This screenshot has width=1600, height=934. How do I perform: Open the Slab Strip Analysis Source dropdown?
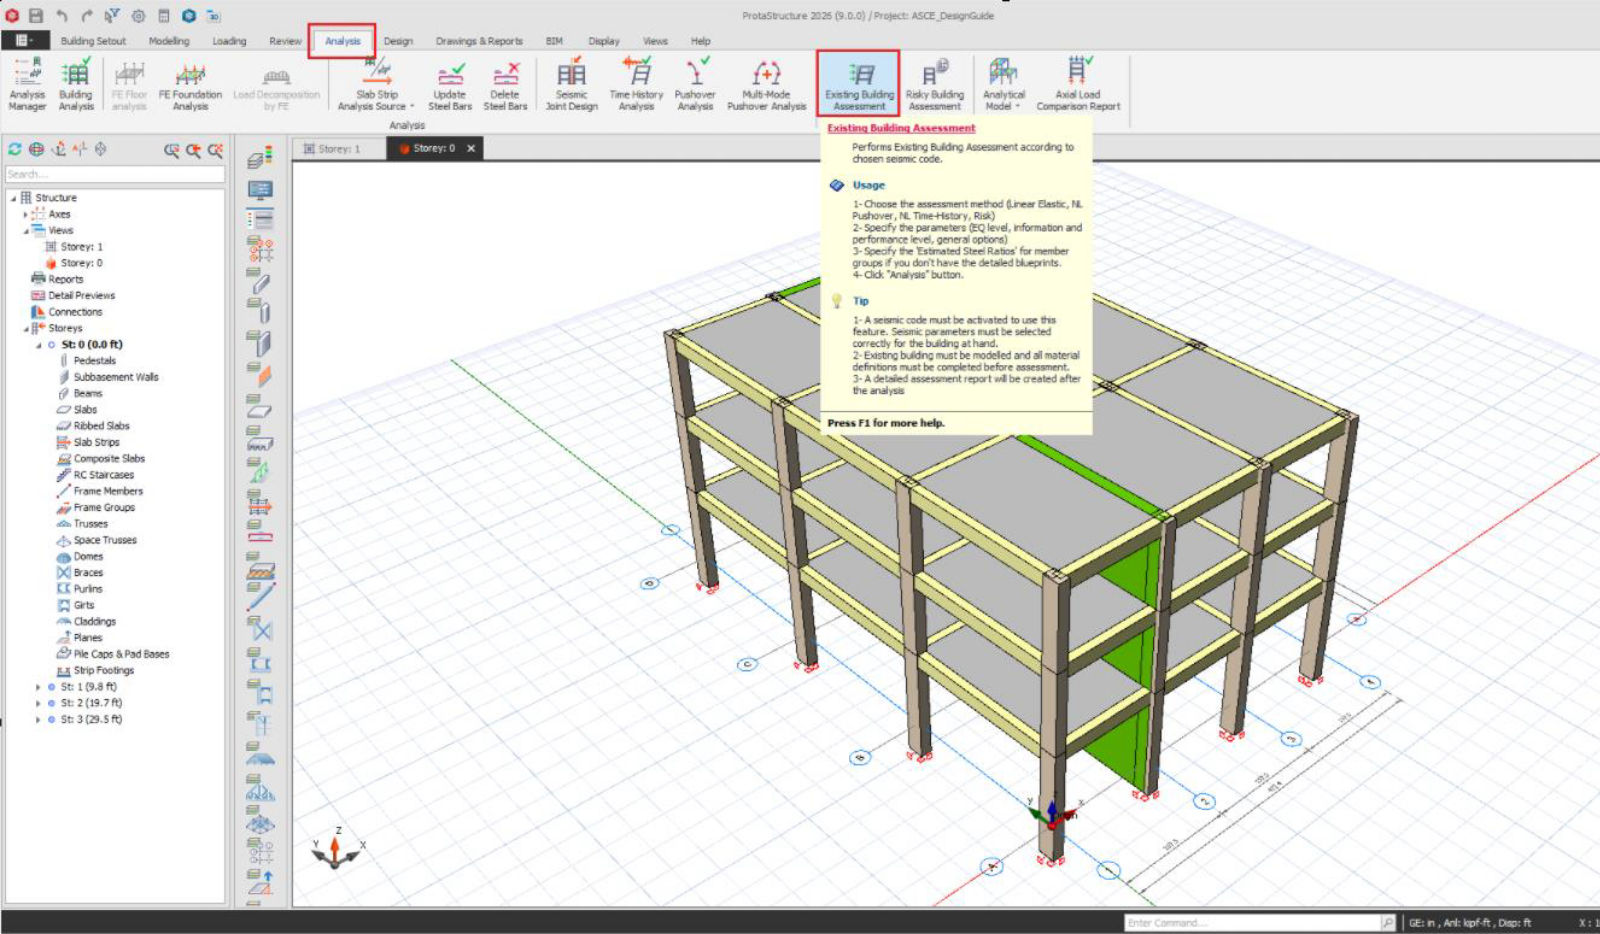376,100
